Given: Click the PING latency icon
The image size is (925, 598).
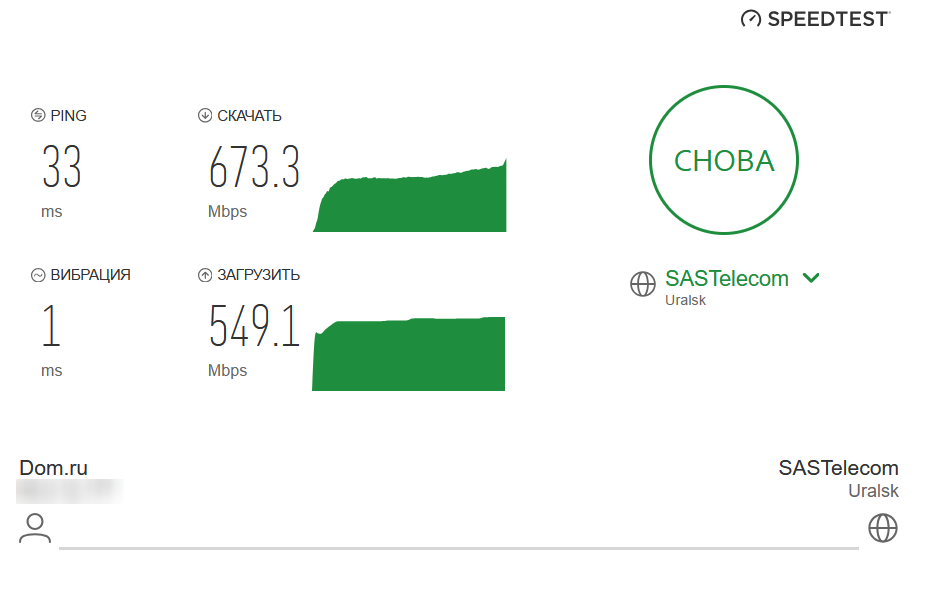Looking at the screenshot, I should point(38,115).
